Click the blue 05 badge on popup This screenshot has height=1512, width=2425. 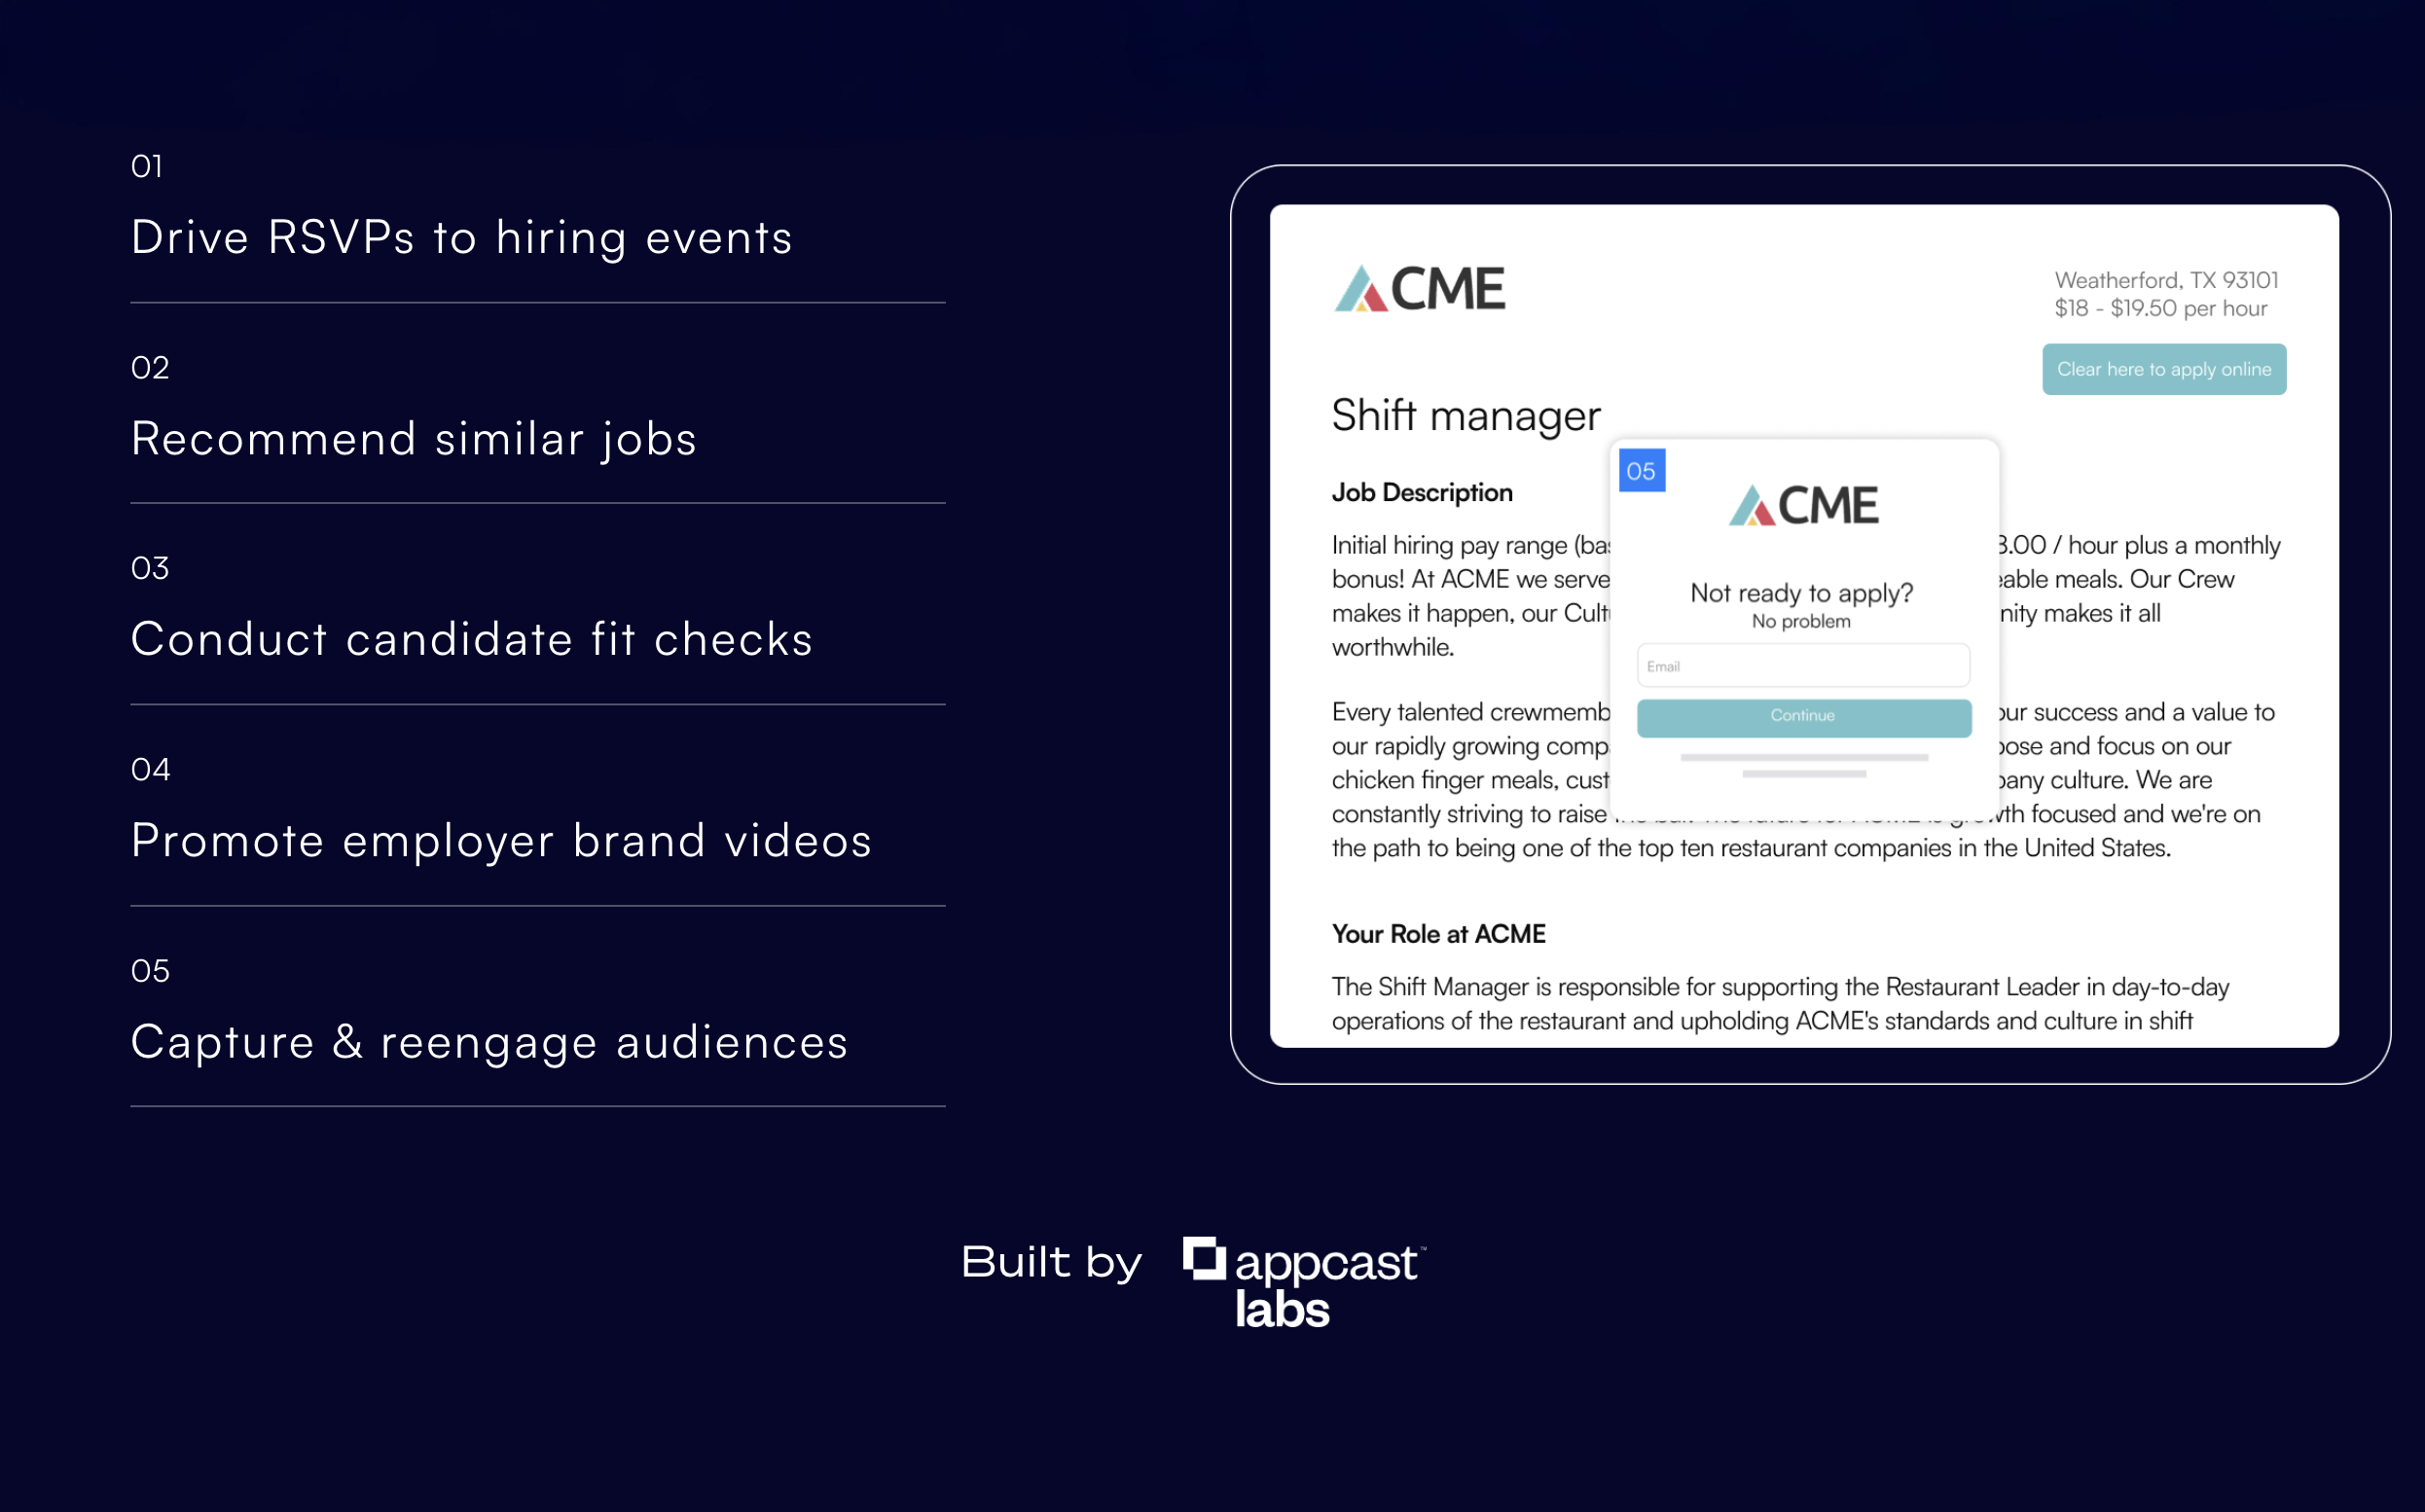[x=1641, y=471]
